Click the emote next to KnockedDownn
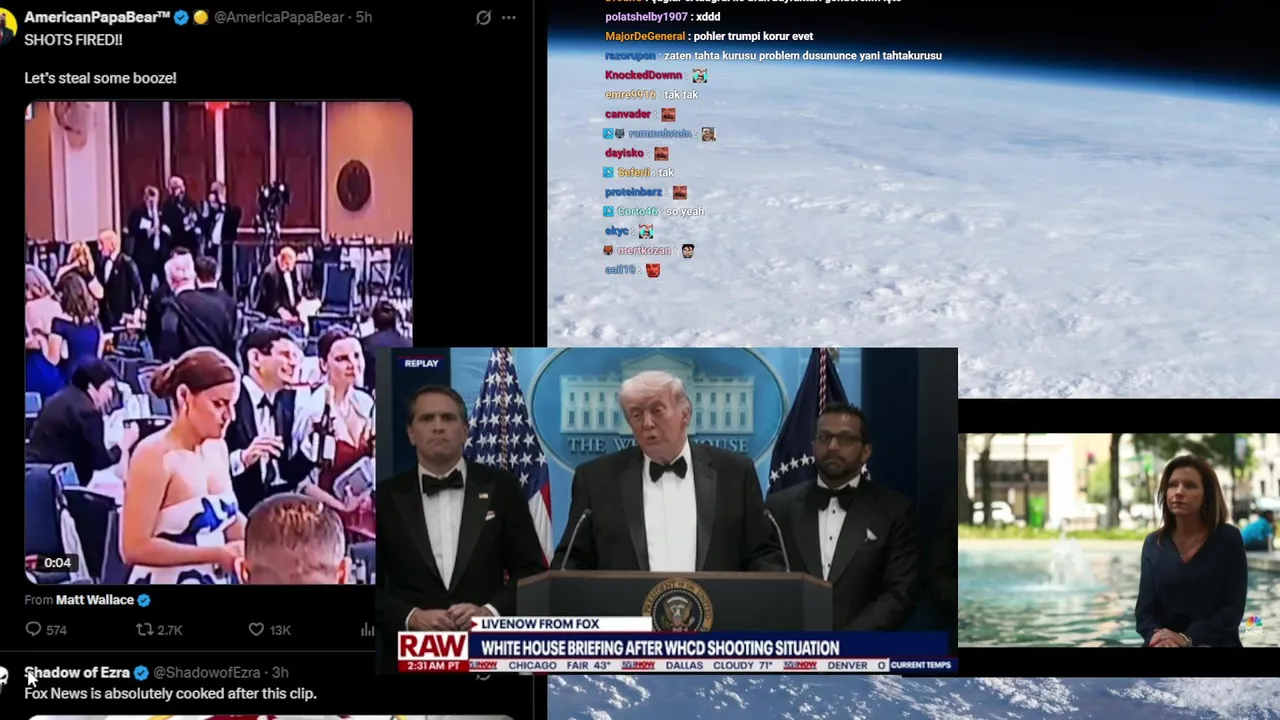The width and height of the screenshot is (1280, 720). 699,75
